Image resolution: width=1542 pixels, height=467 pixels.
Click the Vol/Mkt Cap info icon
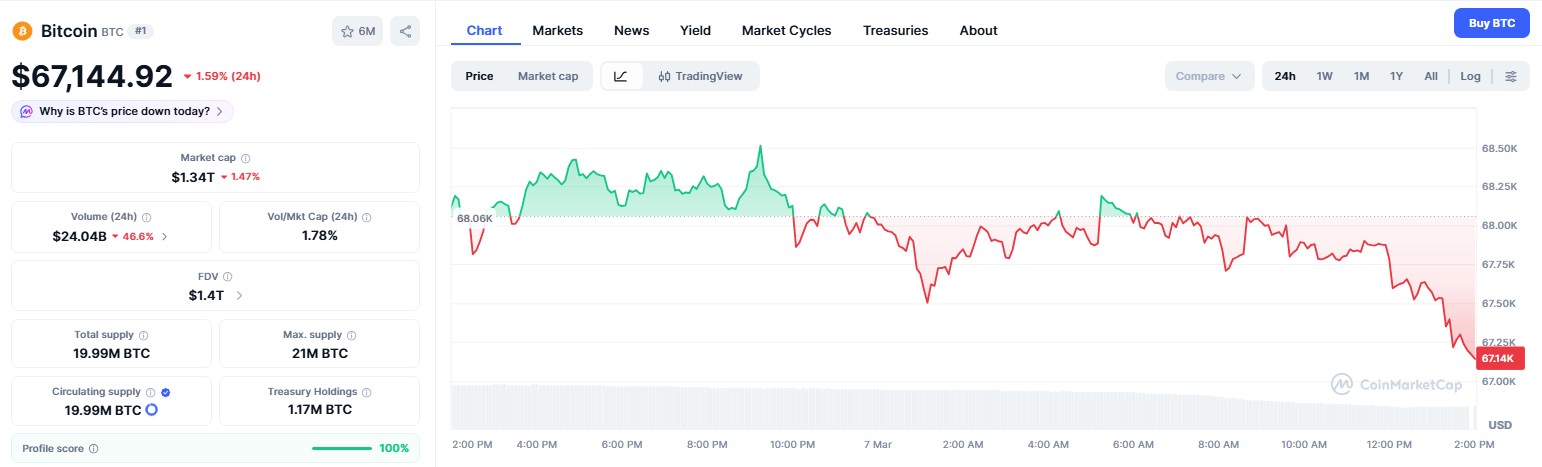coord(367,217)
